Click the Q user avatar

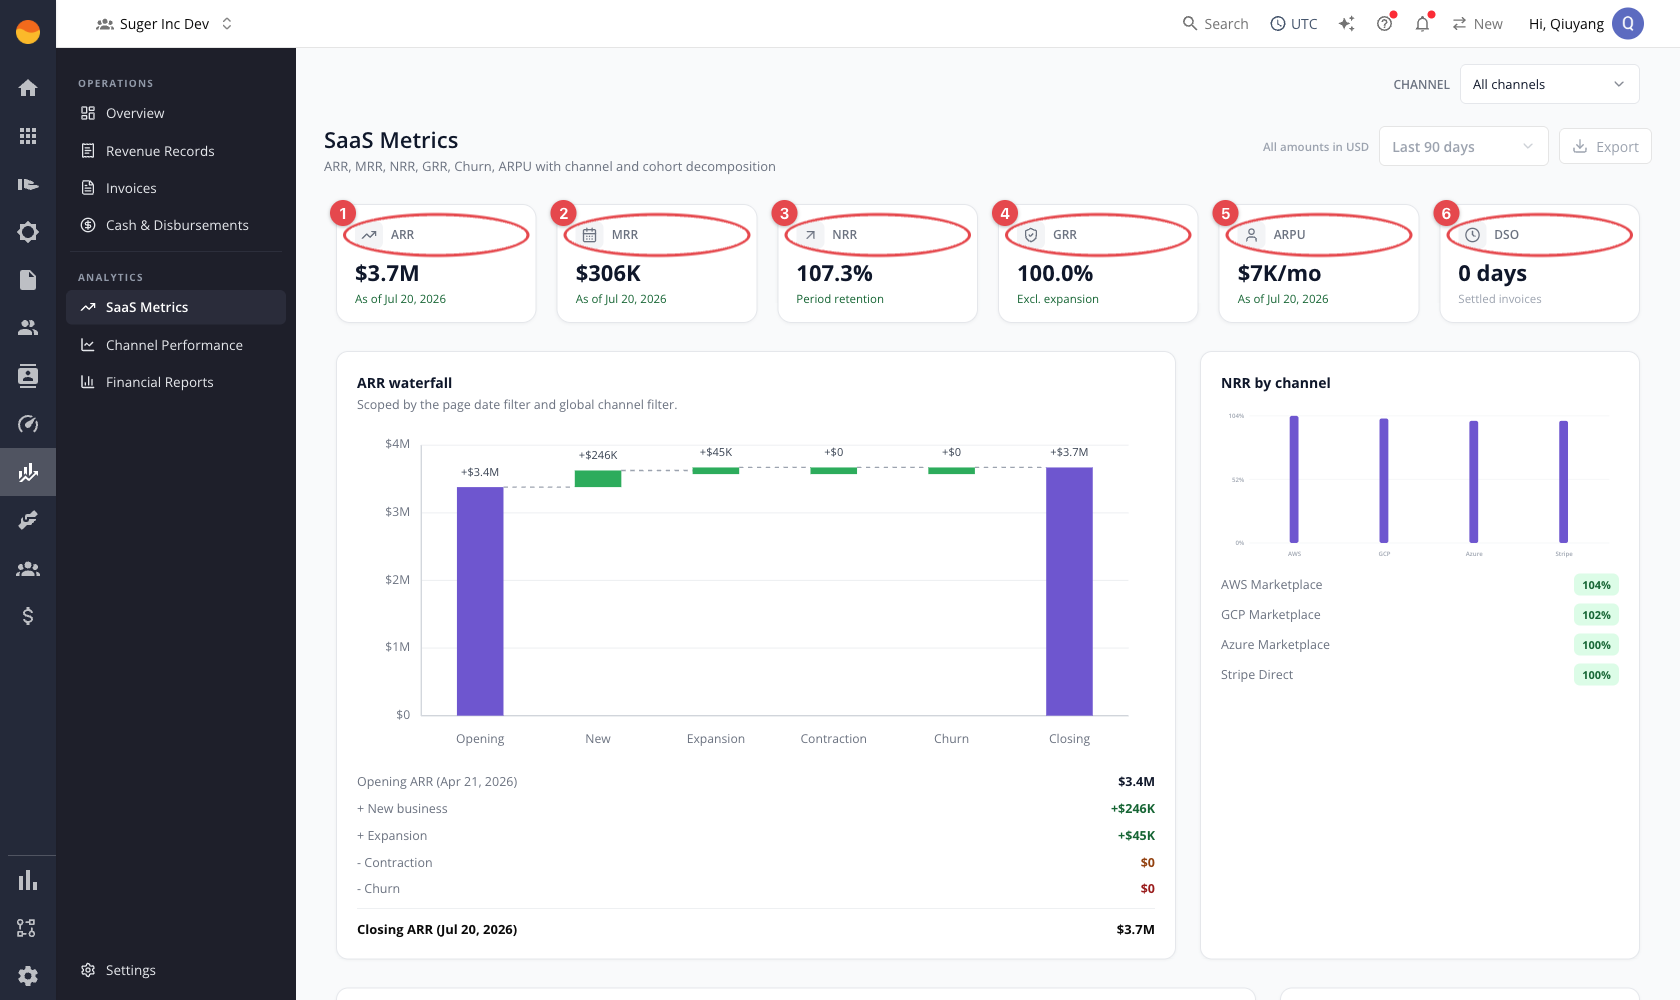1628,24
